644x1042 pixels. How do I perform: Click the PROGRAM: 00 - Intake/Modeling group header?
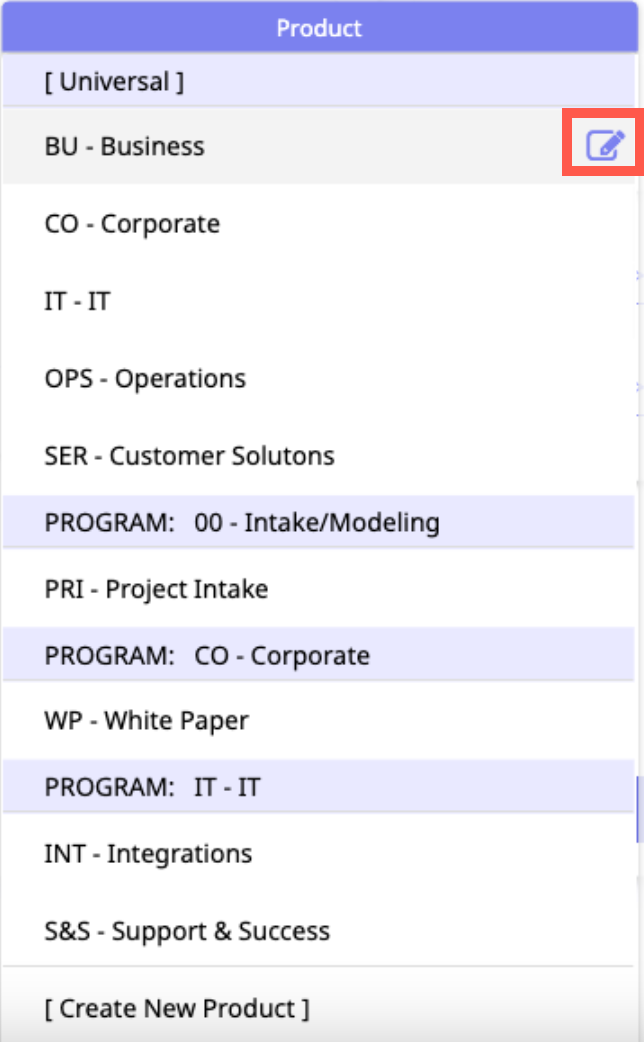242,522
